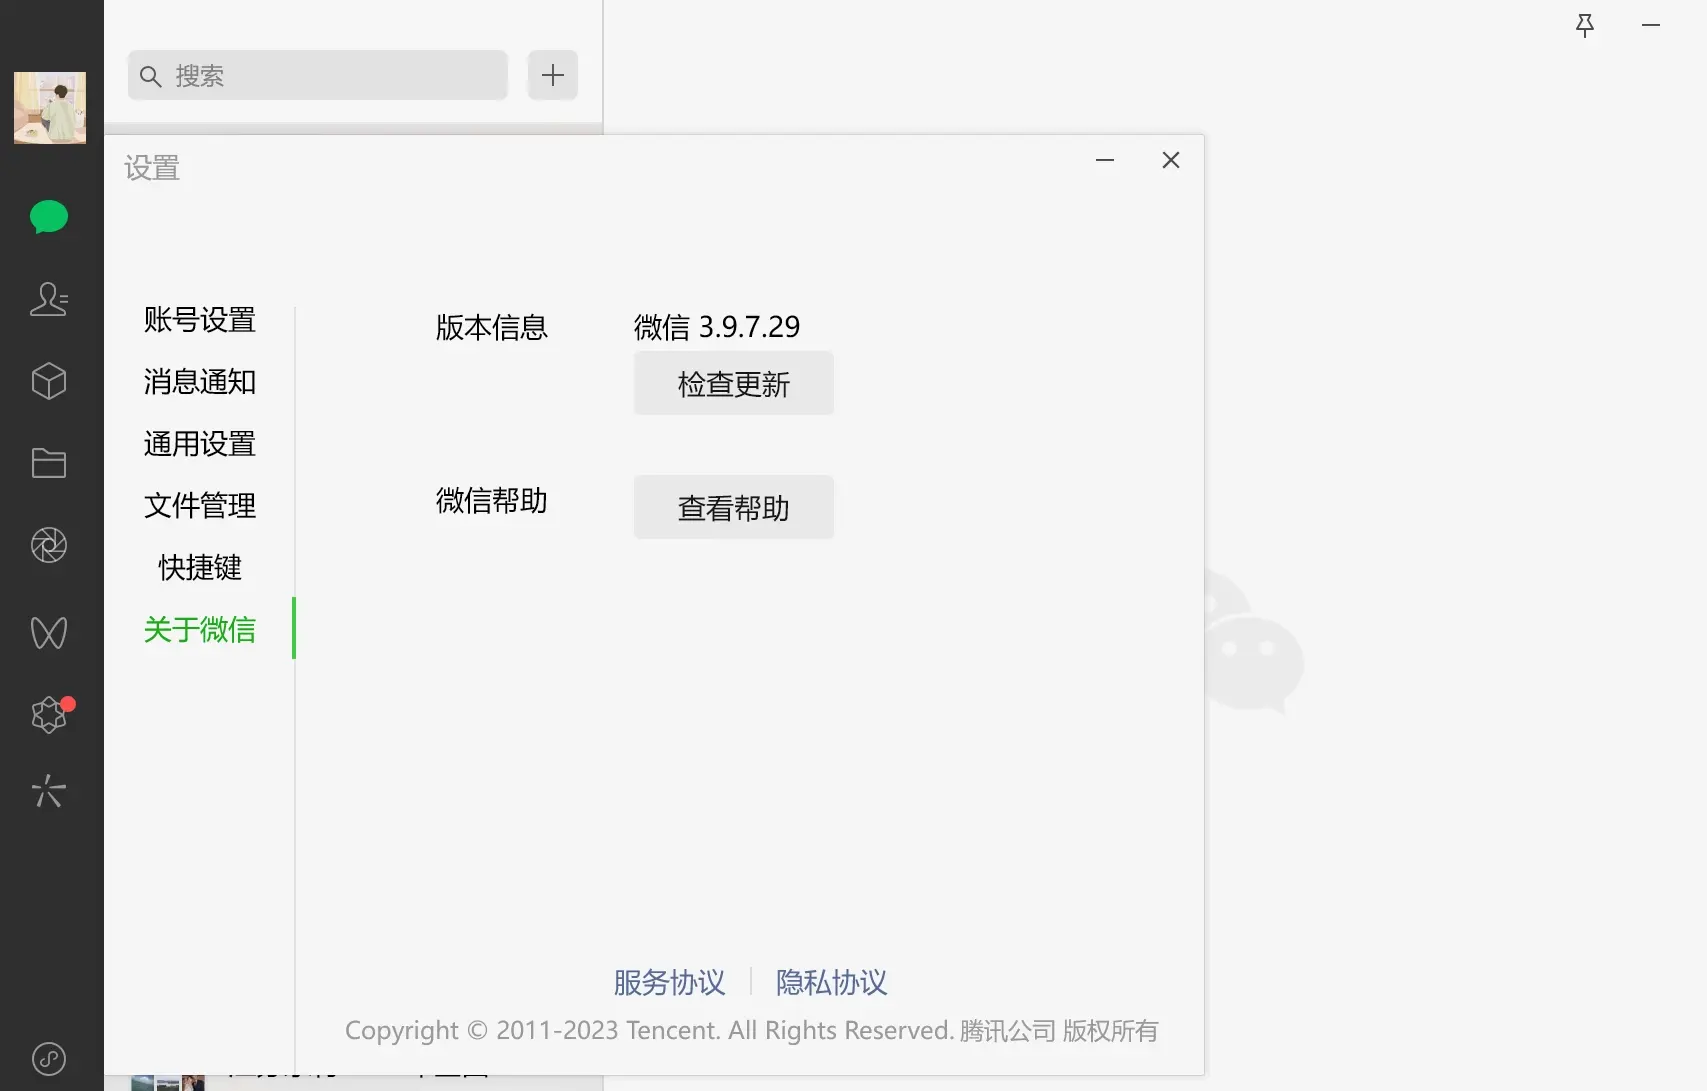1707x1091 pixels.
Task: Click the version text 微信 3.9.7.29
Action: [x=717, y=327]
